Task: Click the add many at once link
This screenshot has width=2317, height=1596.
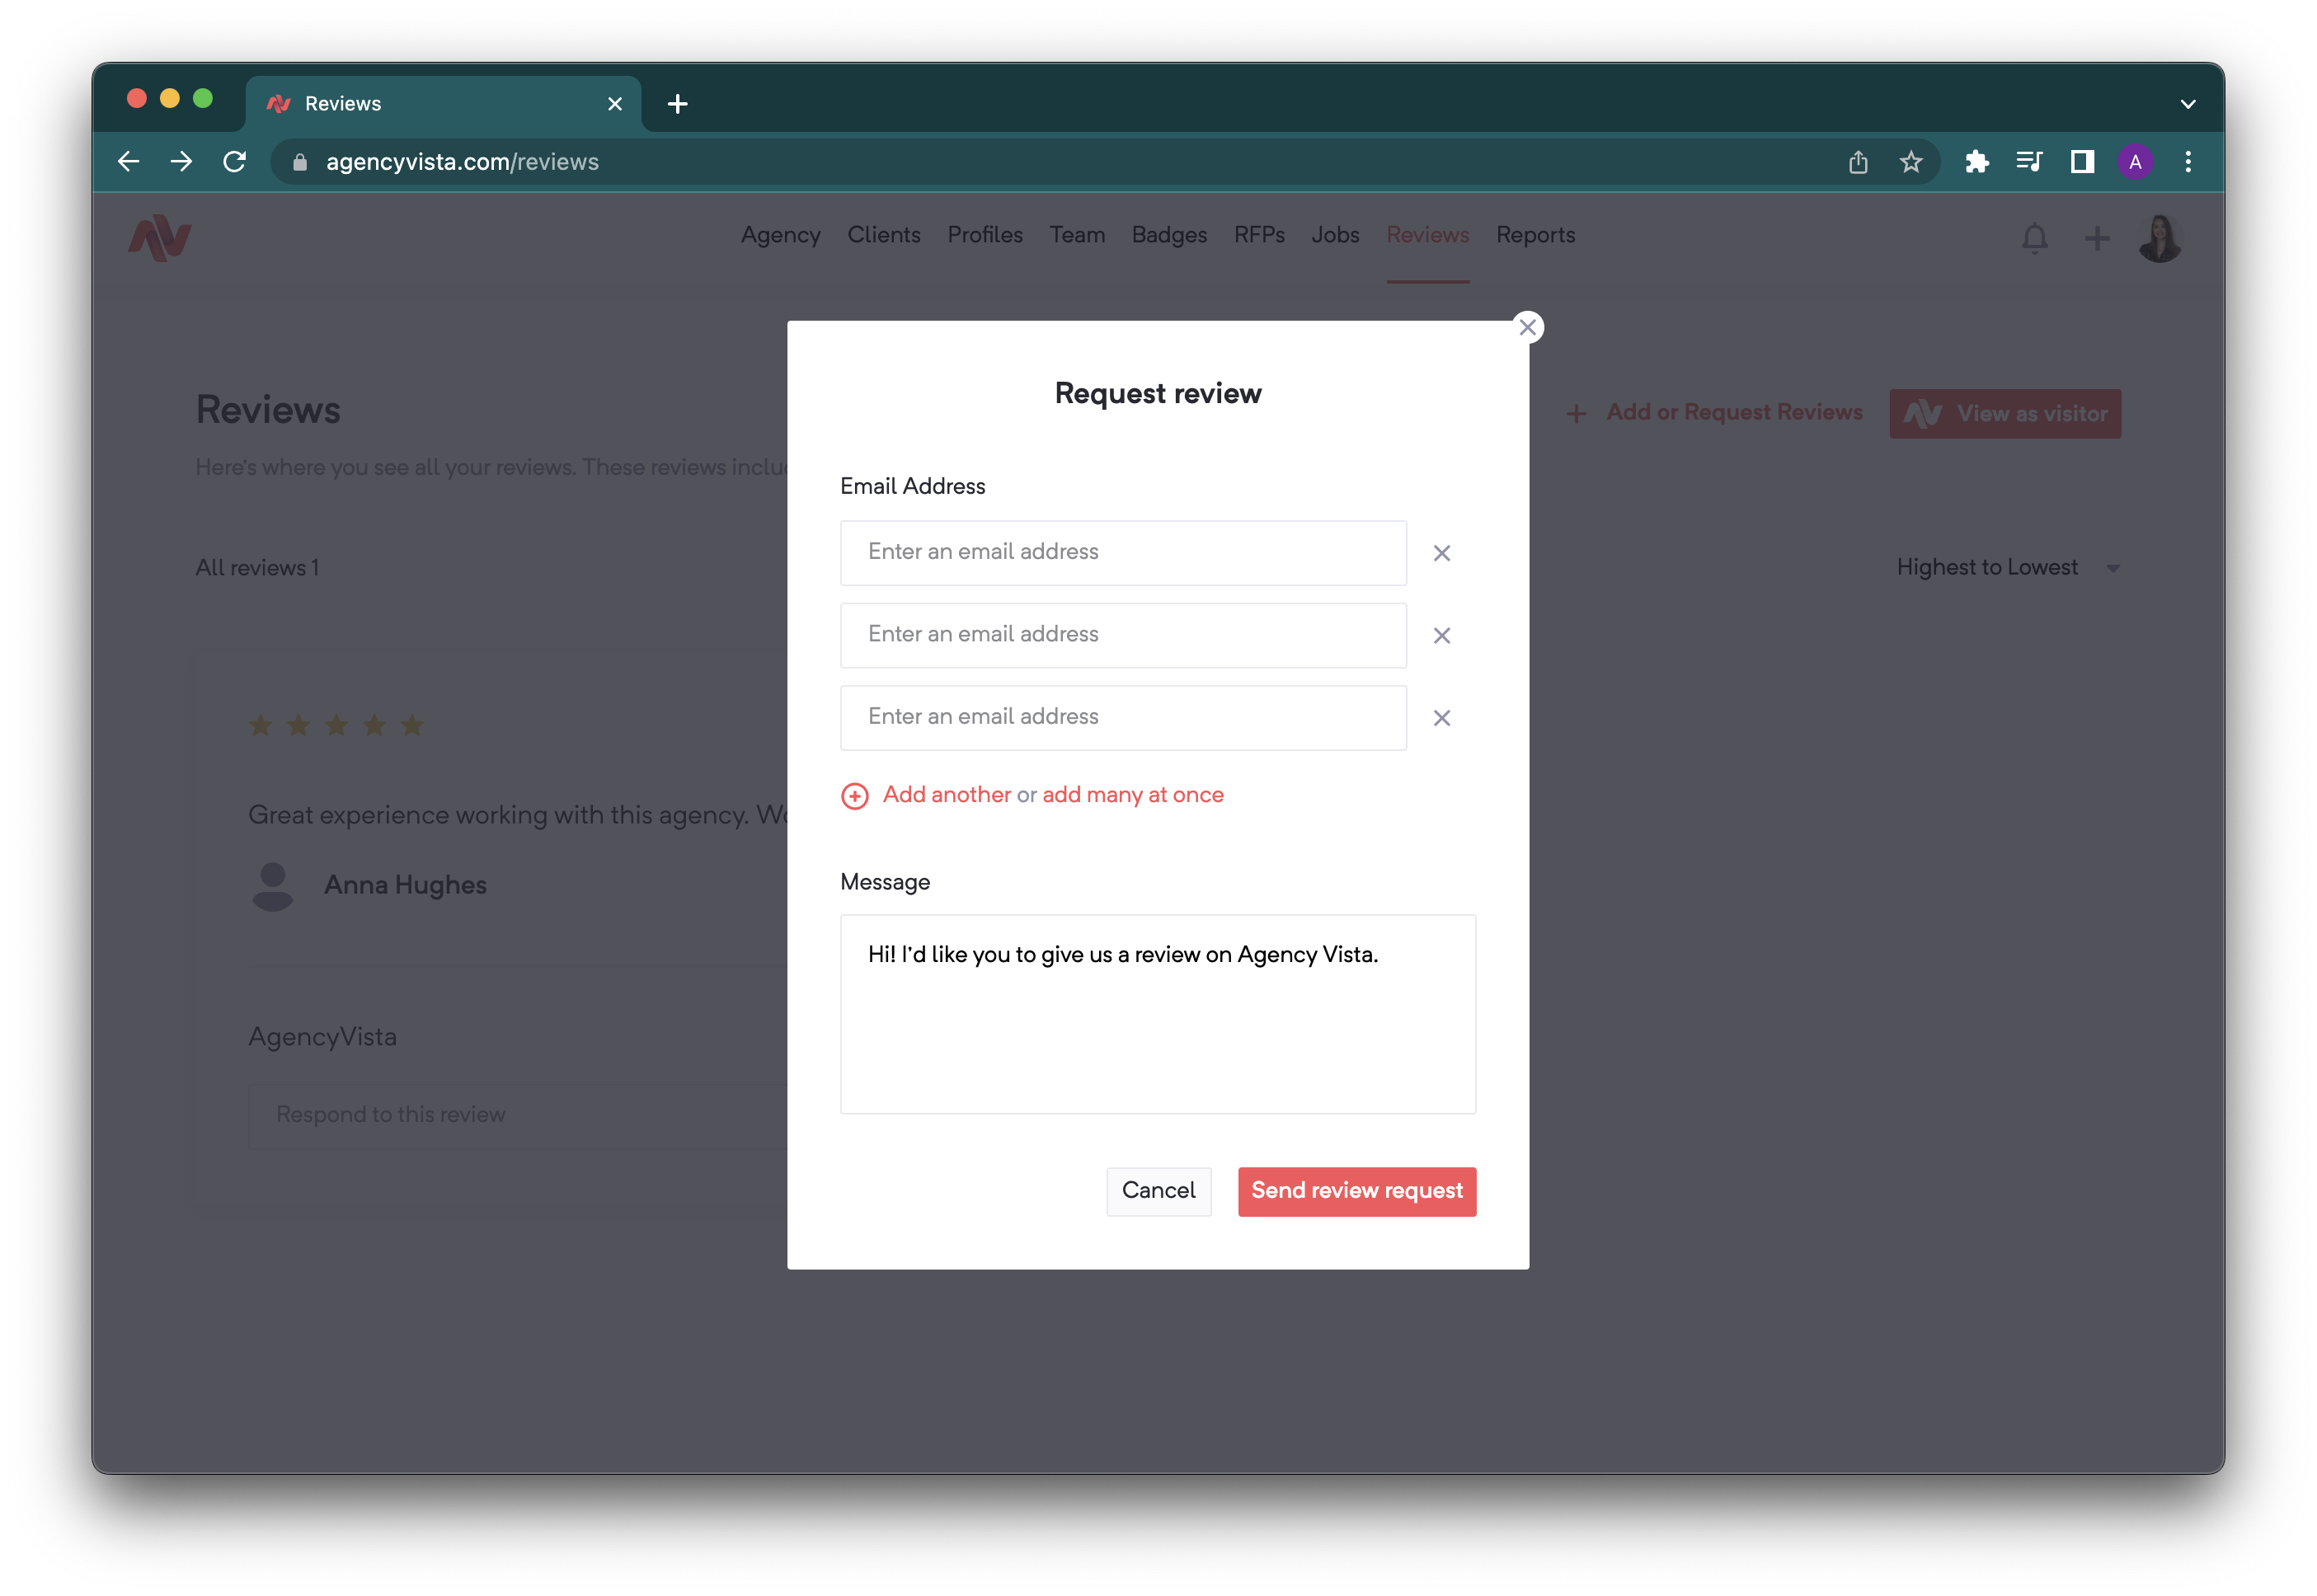Action: point(1132,795)
